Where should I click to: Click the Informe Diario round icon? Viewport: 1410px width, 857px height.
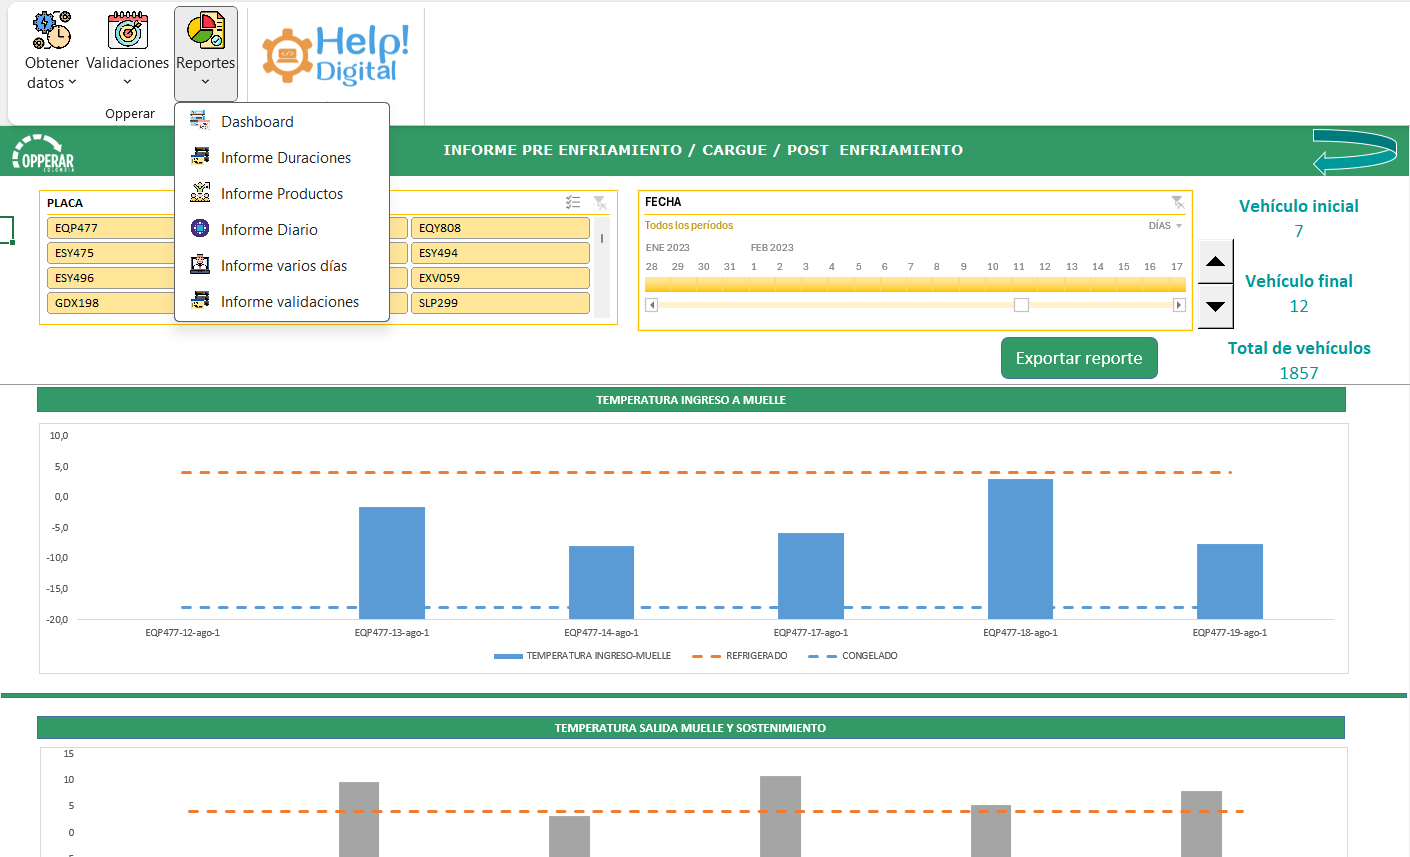[x=200, y=229]
